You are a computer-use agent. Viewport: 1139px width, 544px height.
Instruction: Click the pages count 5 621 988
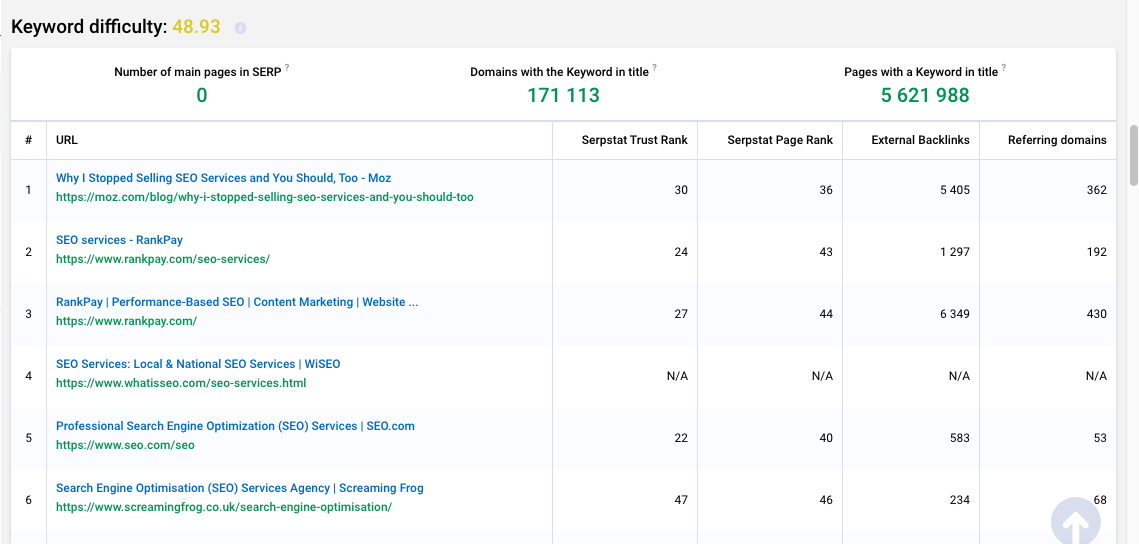point(925,95)
